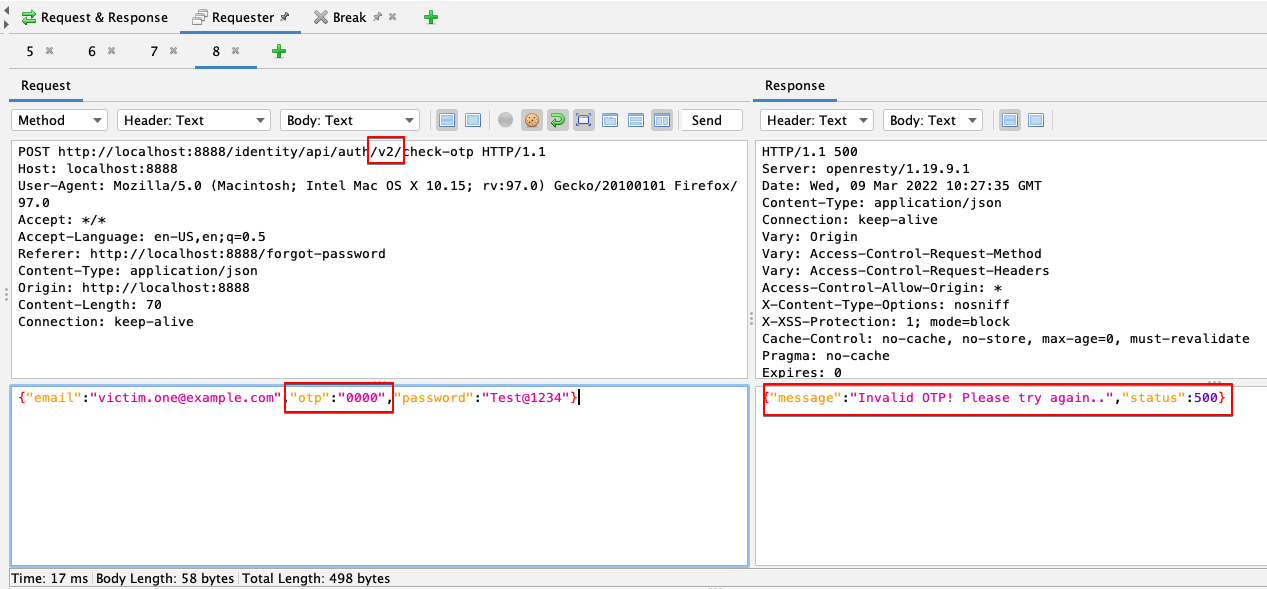The height and width of the screenshot is (589, 1267).
Task: Select the Request panel tab
Action: point(46,86)
